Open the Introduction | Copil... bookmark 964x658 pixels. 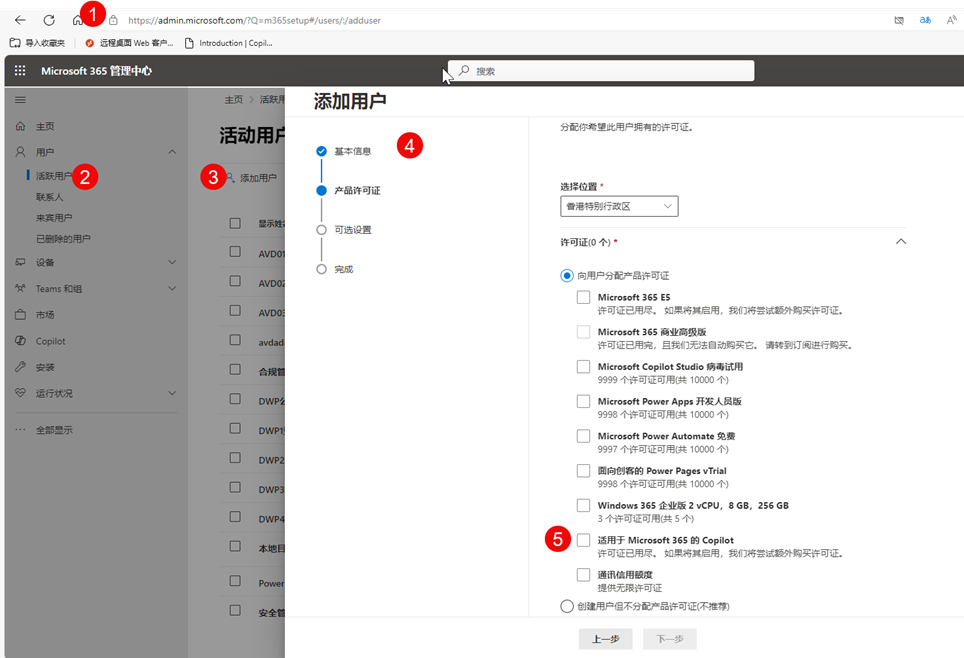pos(229,43)
